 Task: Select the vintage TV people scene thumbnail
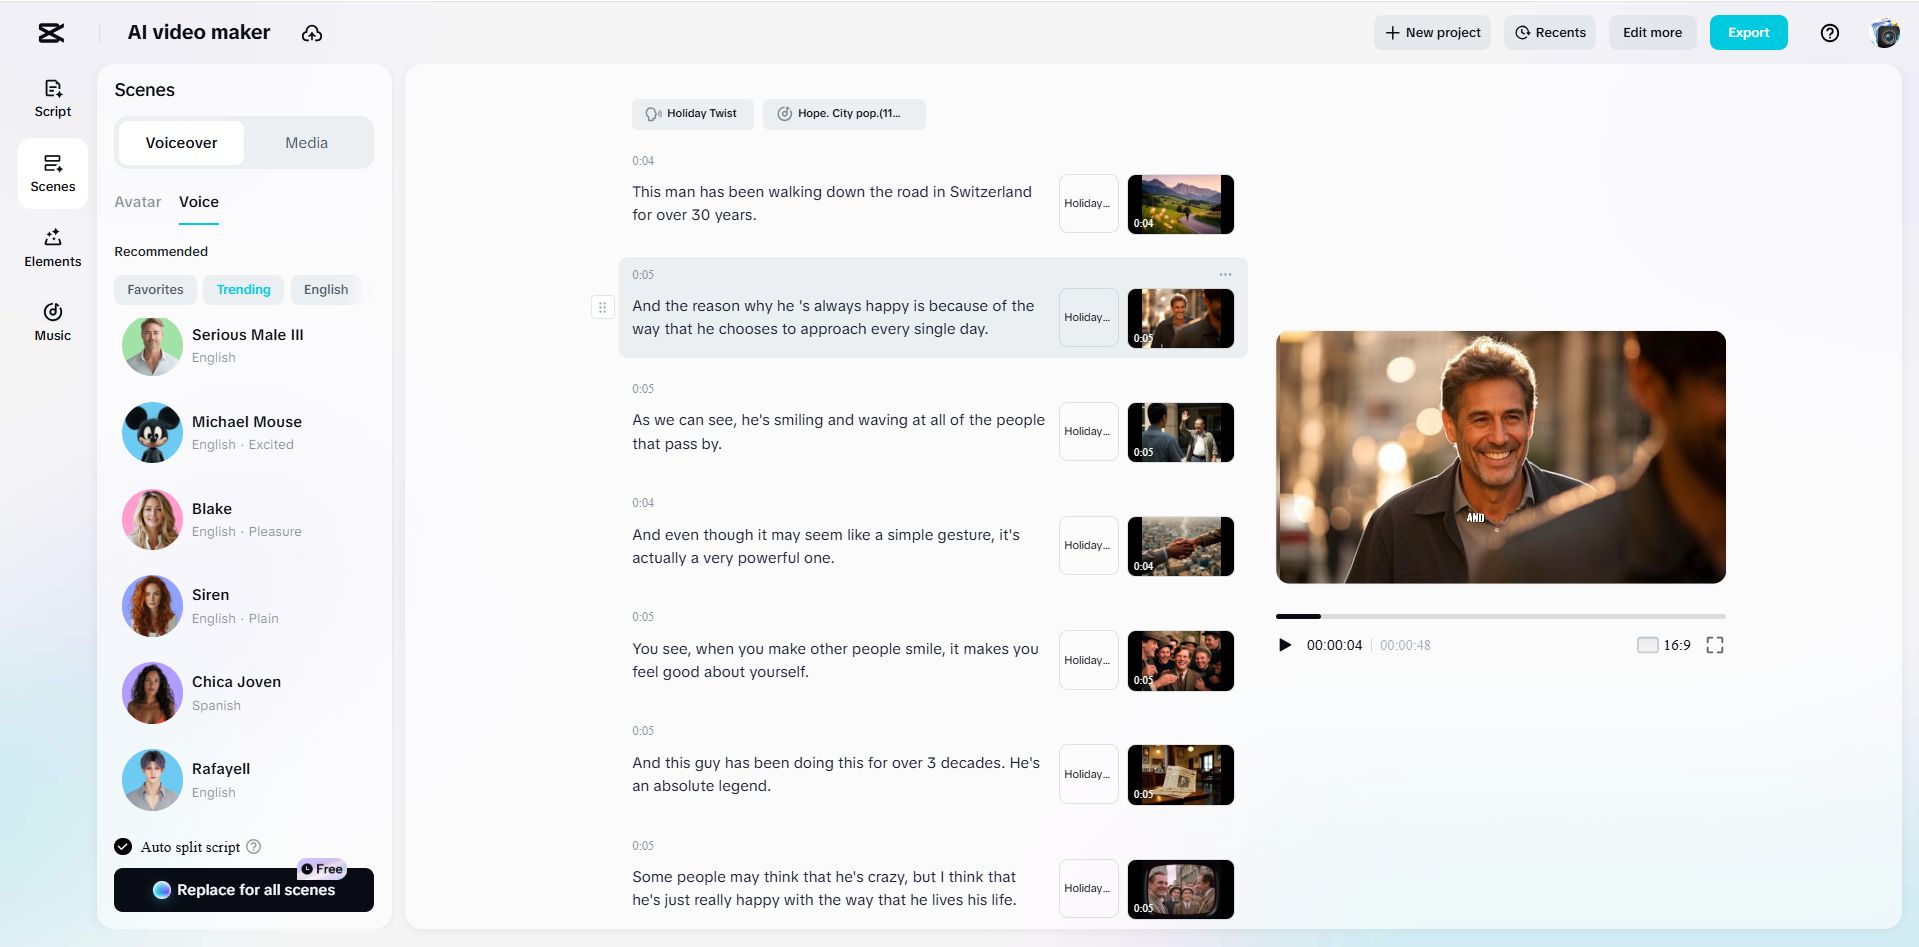[1181, 889]
